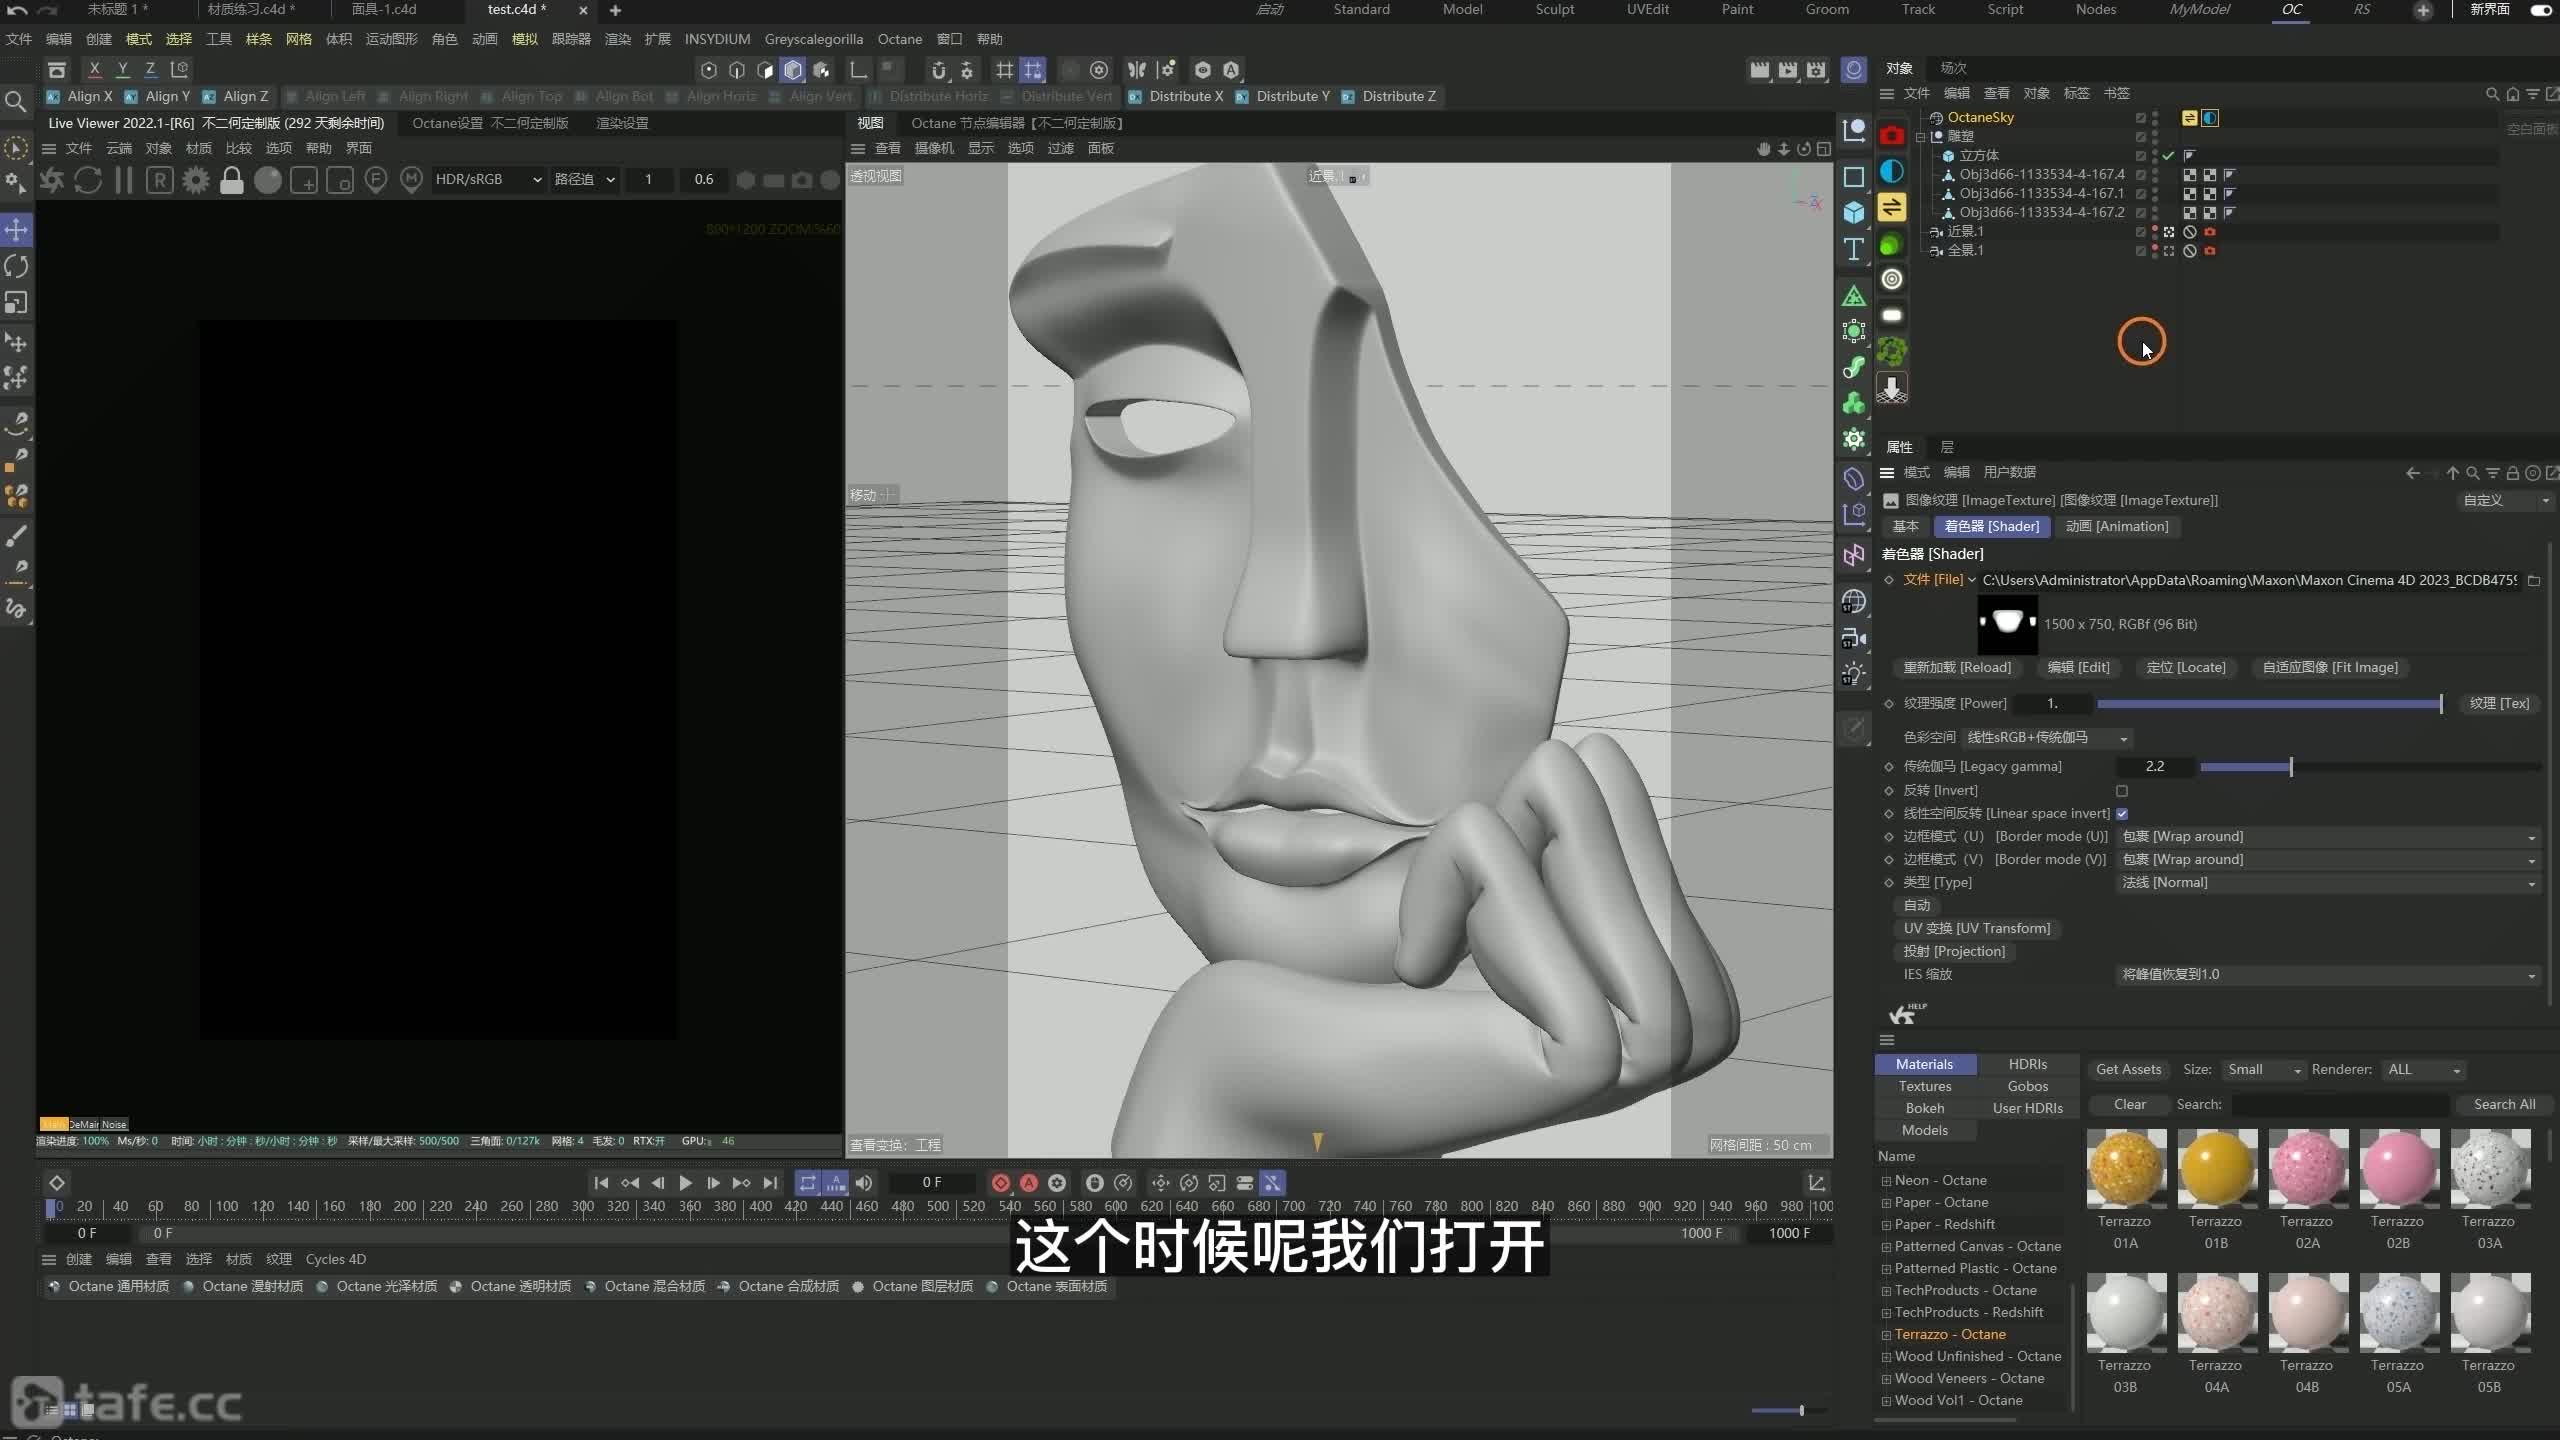
Task: Click the Live Viewer lock icon
Action: click(231, 180)
